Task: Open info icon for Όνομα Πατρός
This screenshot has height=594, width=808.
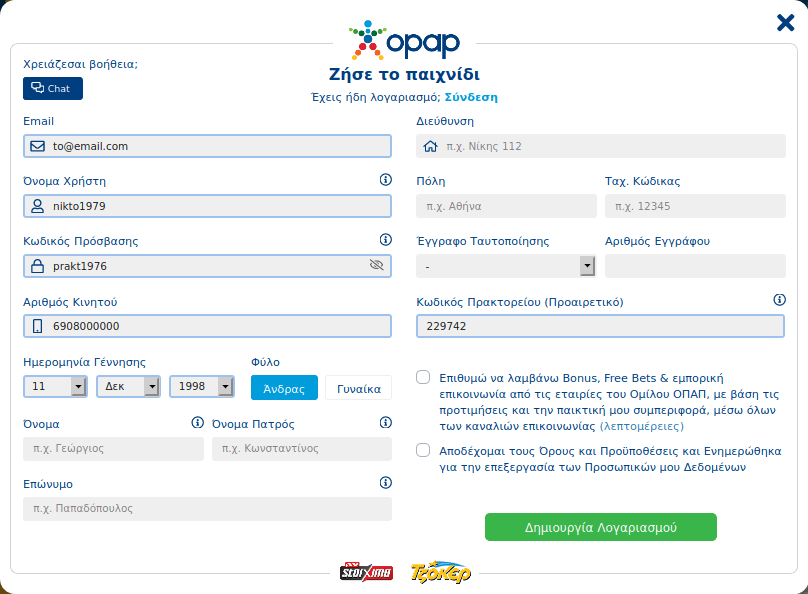Action: (385, 422)
